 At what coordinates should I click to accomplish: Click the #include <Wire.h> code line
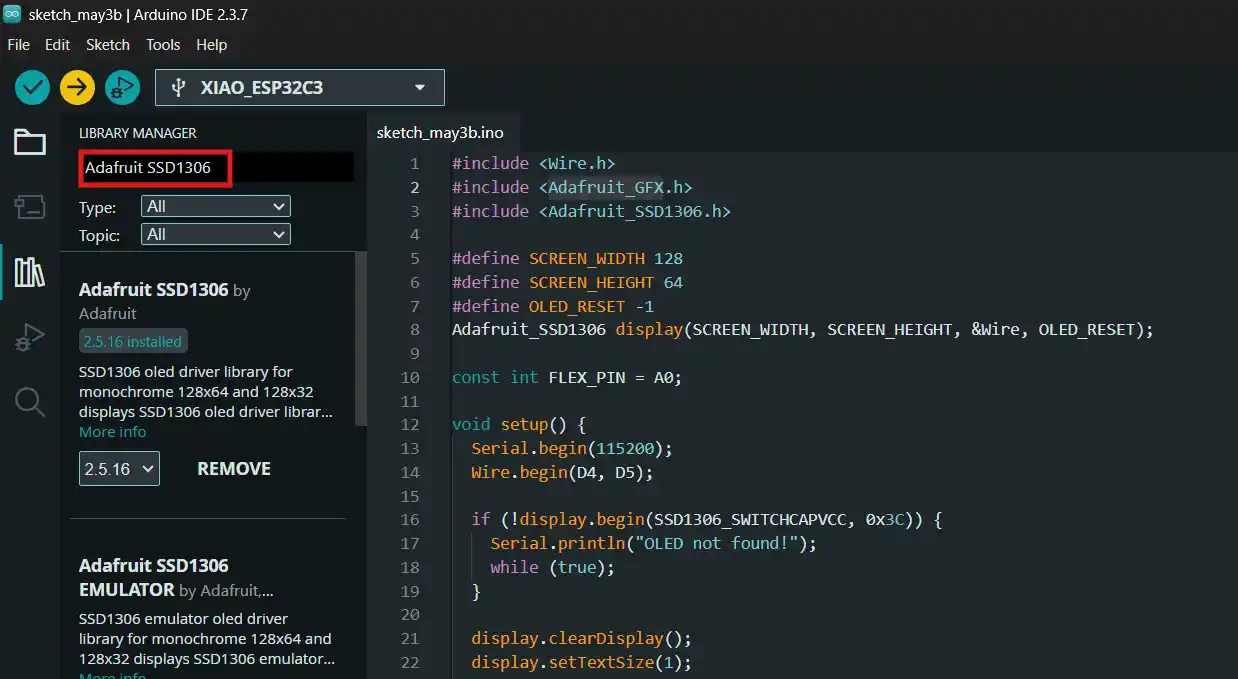(x=533, y=163)
